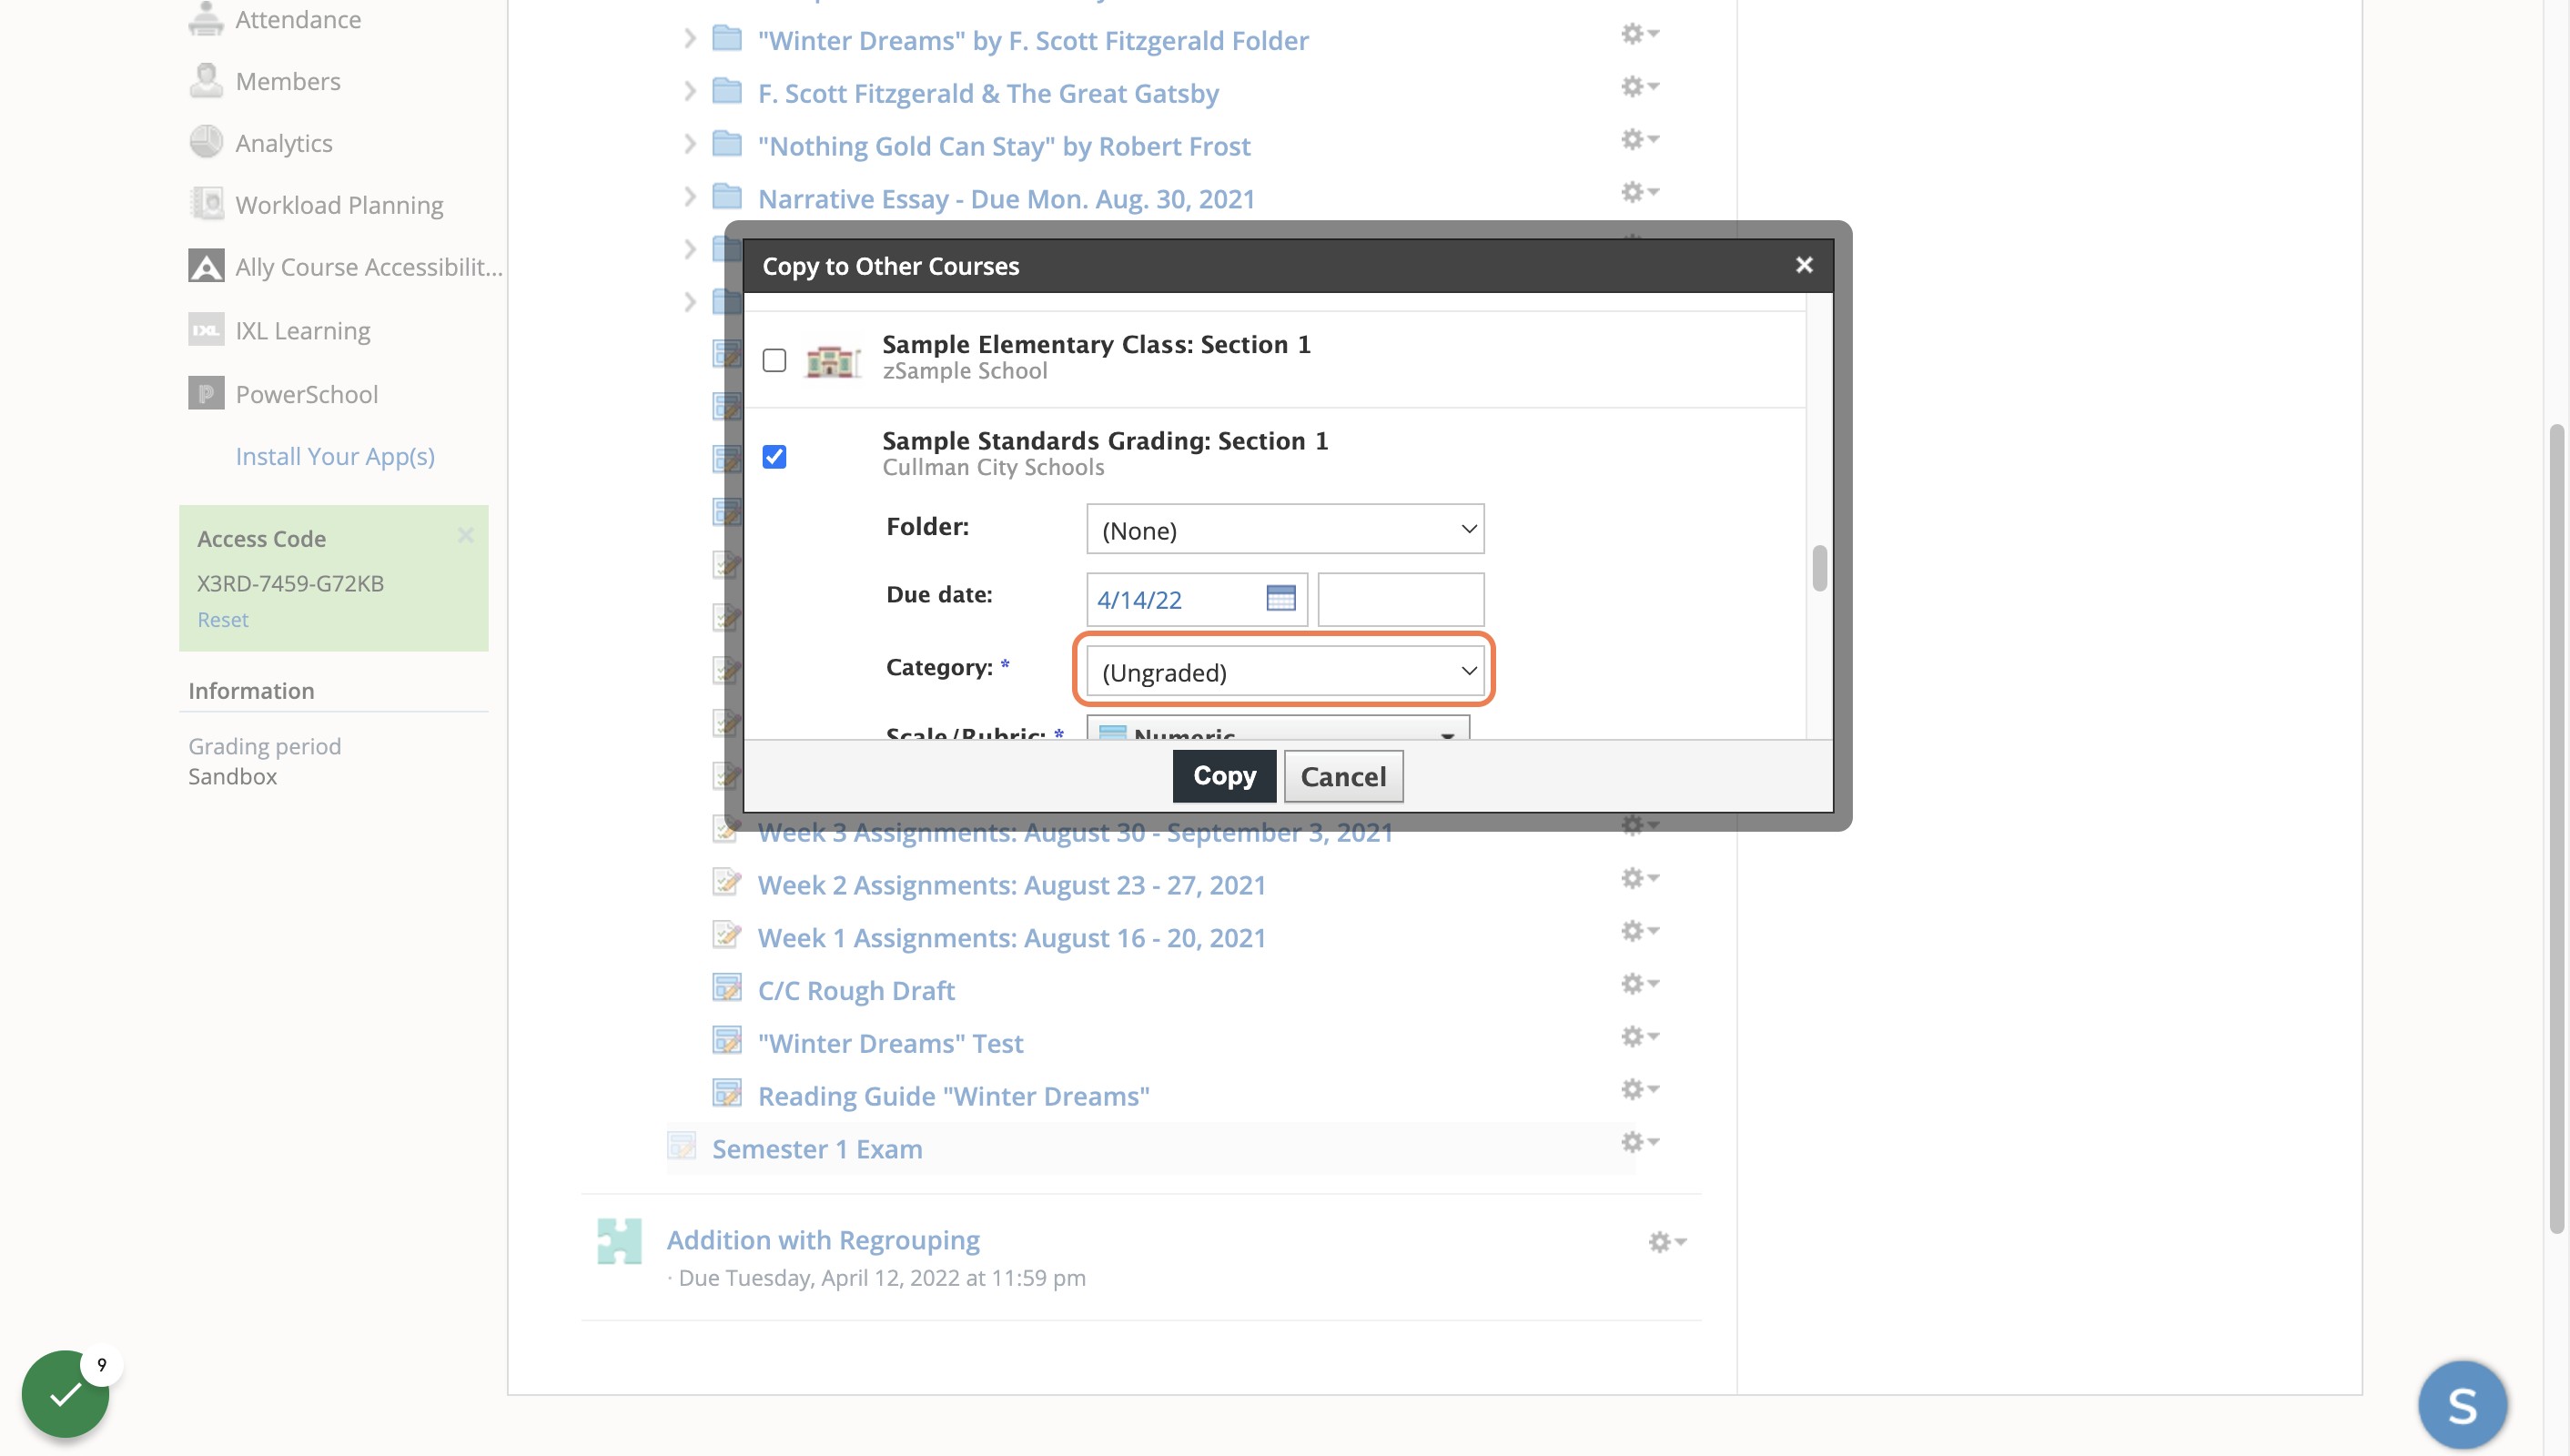Open PowerSchool sidebar item

tap(307, 394)
